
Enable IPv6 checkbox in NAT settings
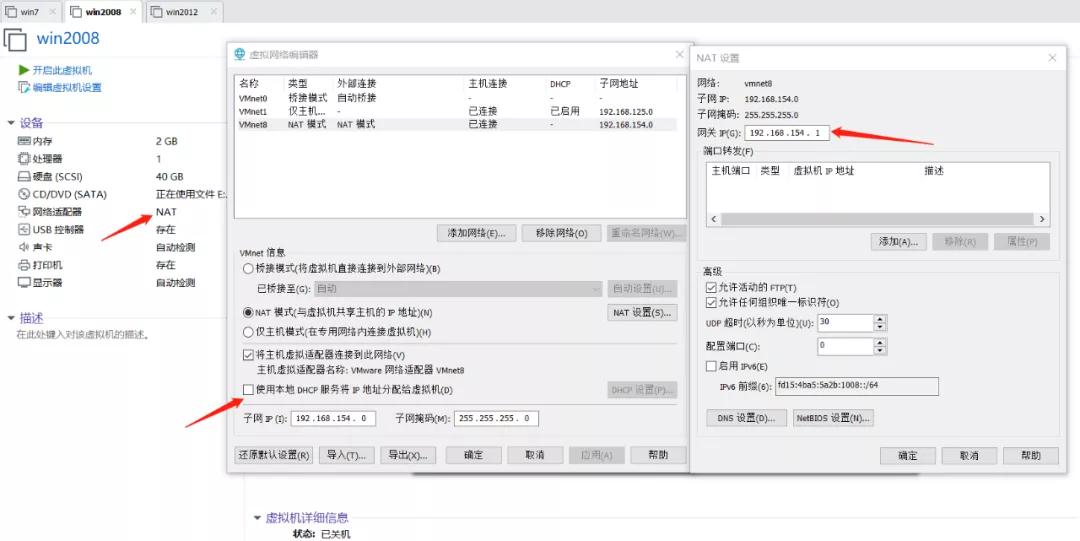(712, 366)
